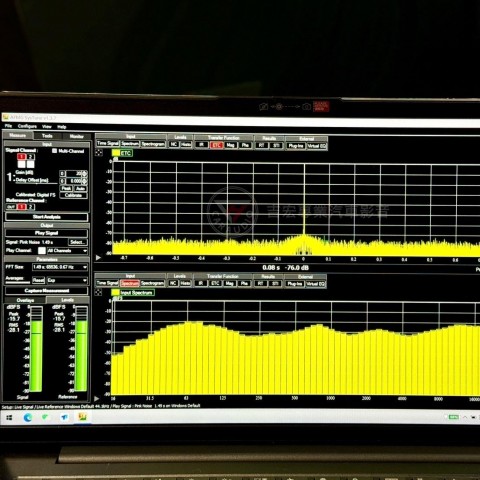The height and width of the screenshot is (480, 480).
Task: Click the play arrow below the Input Spectrum graph
Action: click(97, 398)
